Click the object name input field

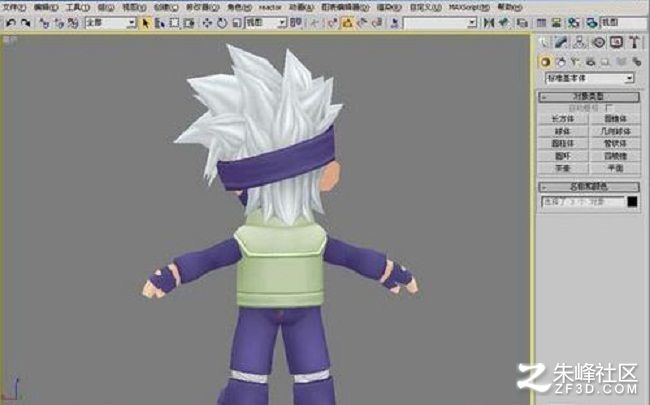[x=583, y=202]
